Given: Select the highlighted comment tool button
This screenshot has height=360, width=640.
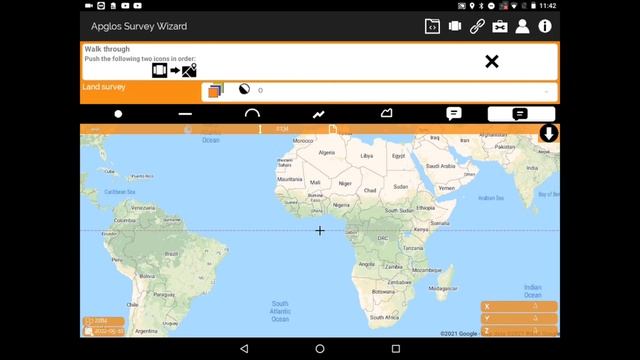Looking at the screenshot, I should tap(521, 114).
